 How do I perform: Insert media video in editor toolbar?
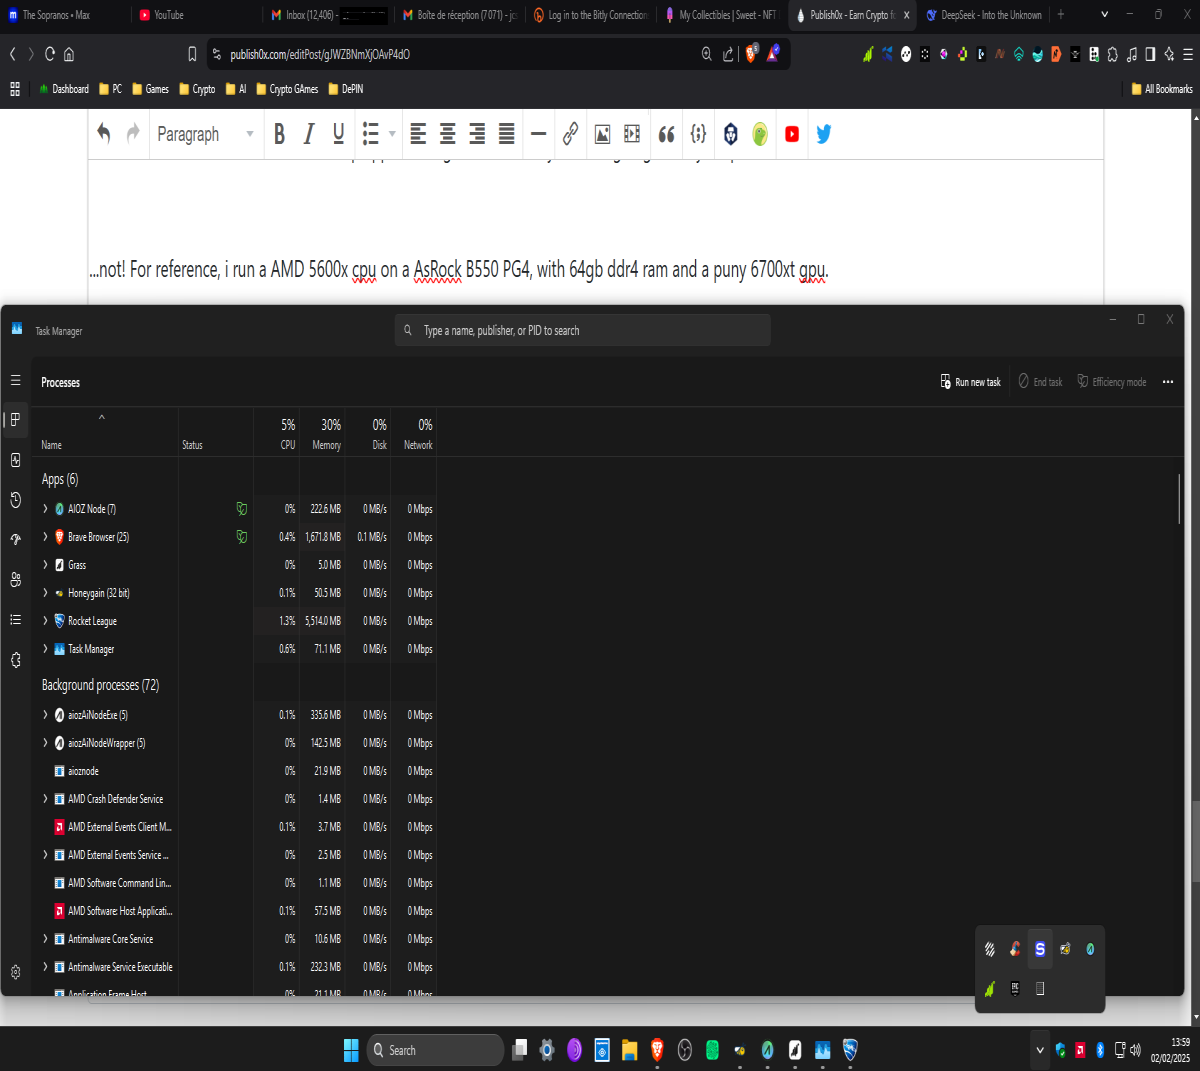pos(632,134)
